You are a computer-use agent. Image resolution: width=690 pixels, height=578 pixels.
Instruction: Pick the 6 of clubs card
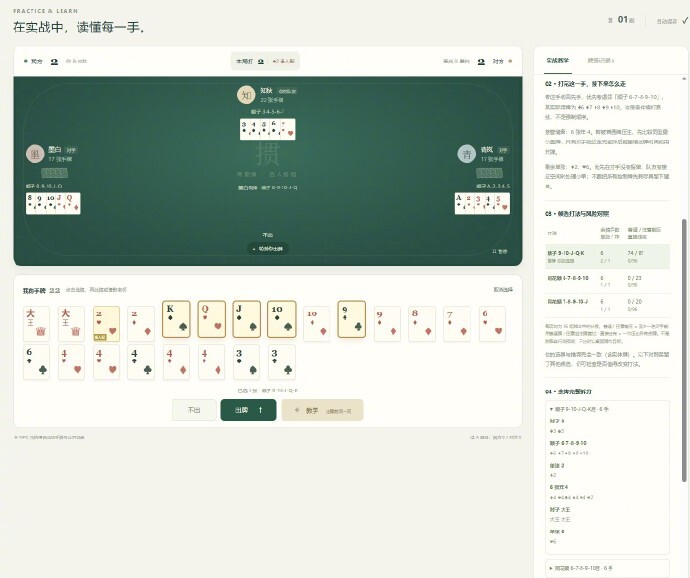tap(36, 362)
